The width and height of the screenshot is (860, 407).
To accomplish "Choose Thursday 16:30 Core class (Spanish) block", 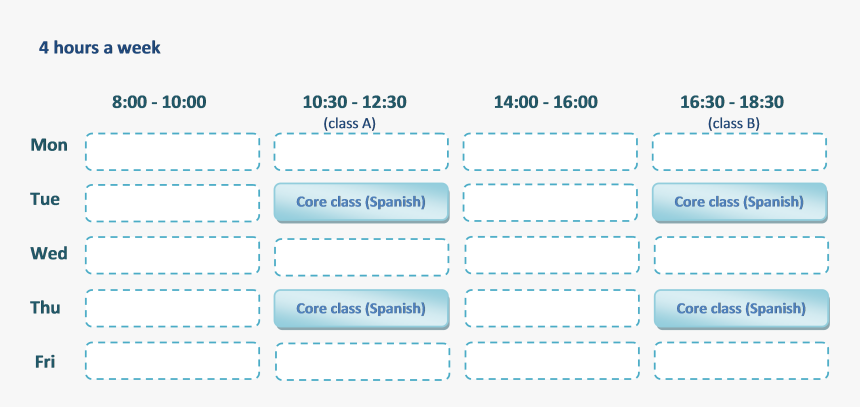I will 741,308.
